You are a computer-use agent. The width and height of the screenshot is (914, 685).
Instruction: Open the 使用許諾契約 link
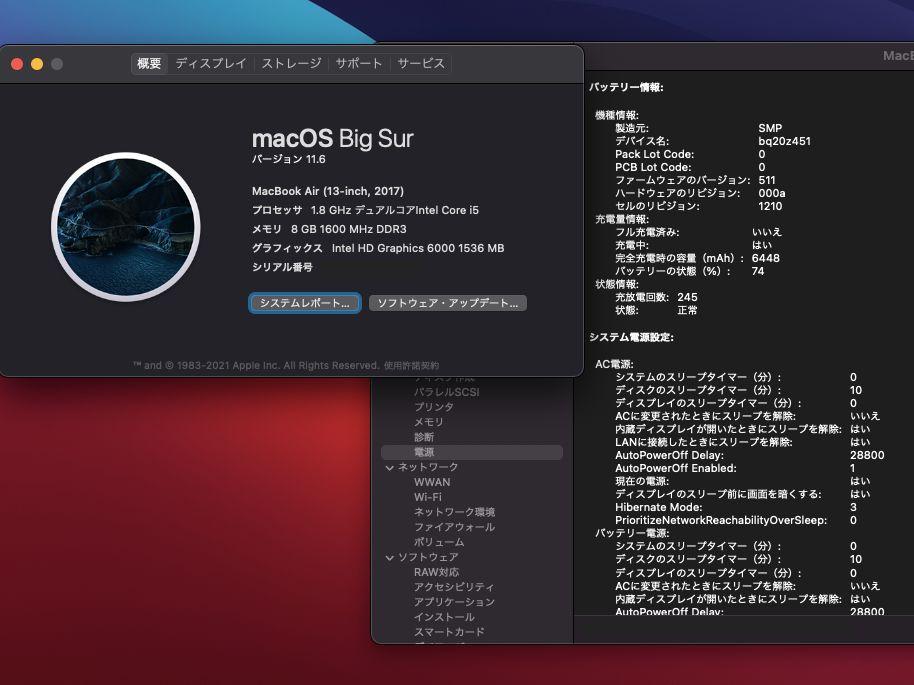pos(411,366)
